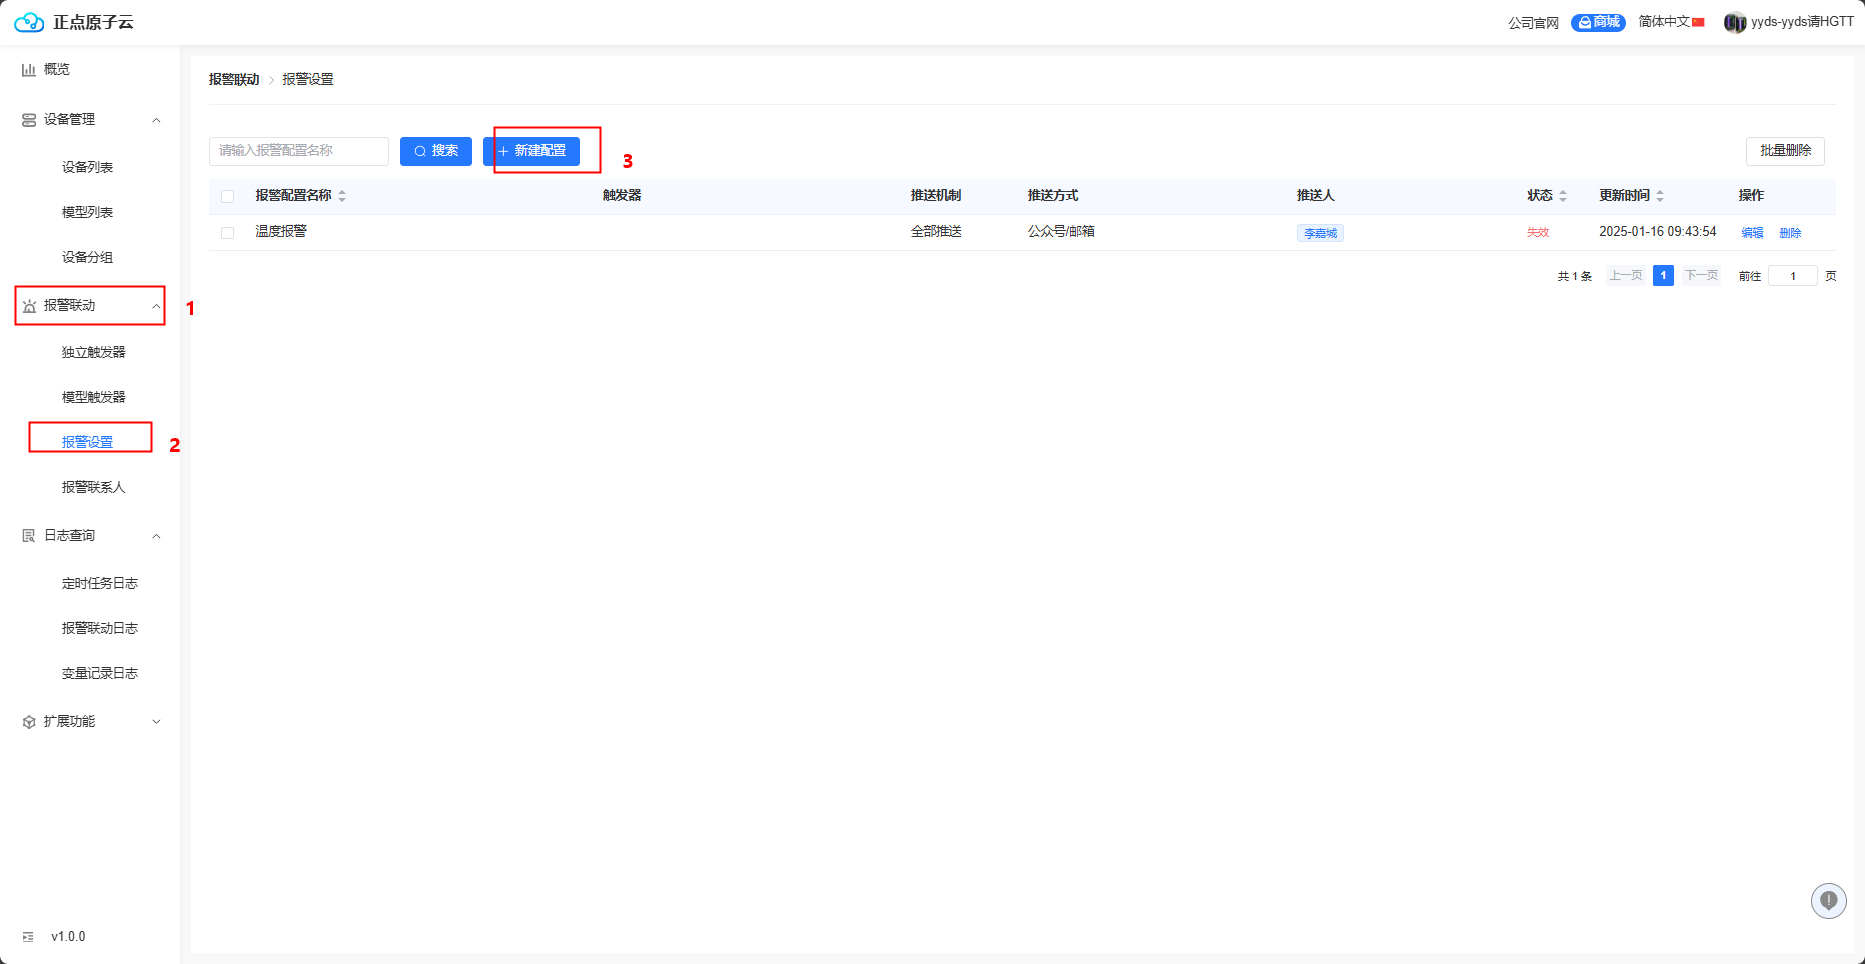The height and width of the screenshot is (964, 1865).
Task: Click the alarm bell icon
Action: (x=29, y=306)
